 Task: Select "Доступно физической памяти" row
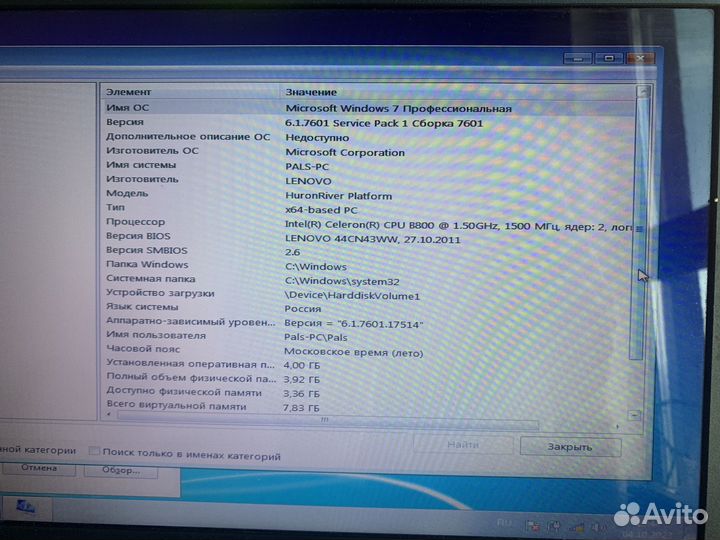pos(369,393)
